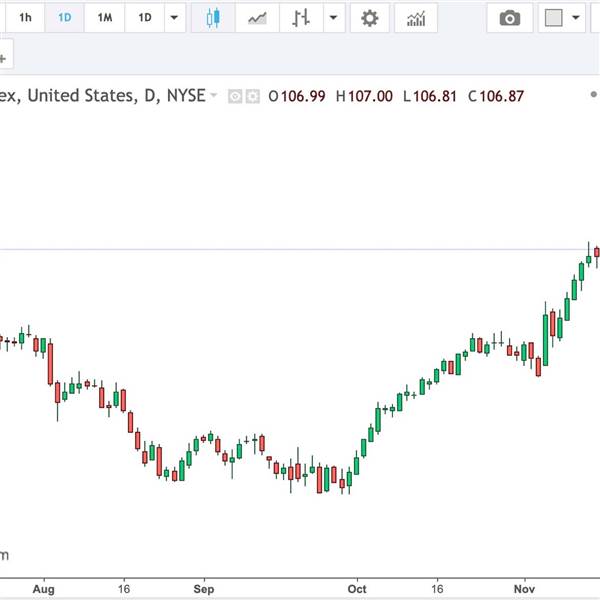Click the 'United States, D, NYSE' symbol title

pos(117,96)
